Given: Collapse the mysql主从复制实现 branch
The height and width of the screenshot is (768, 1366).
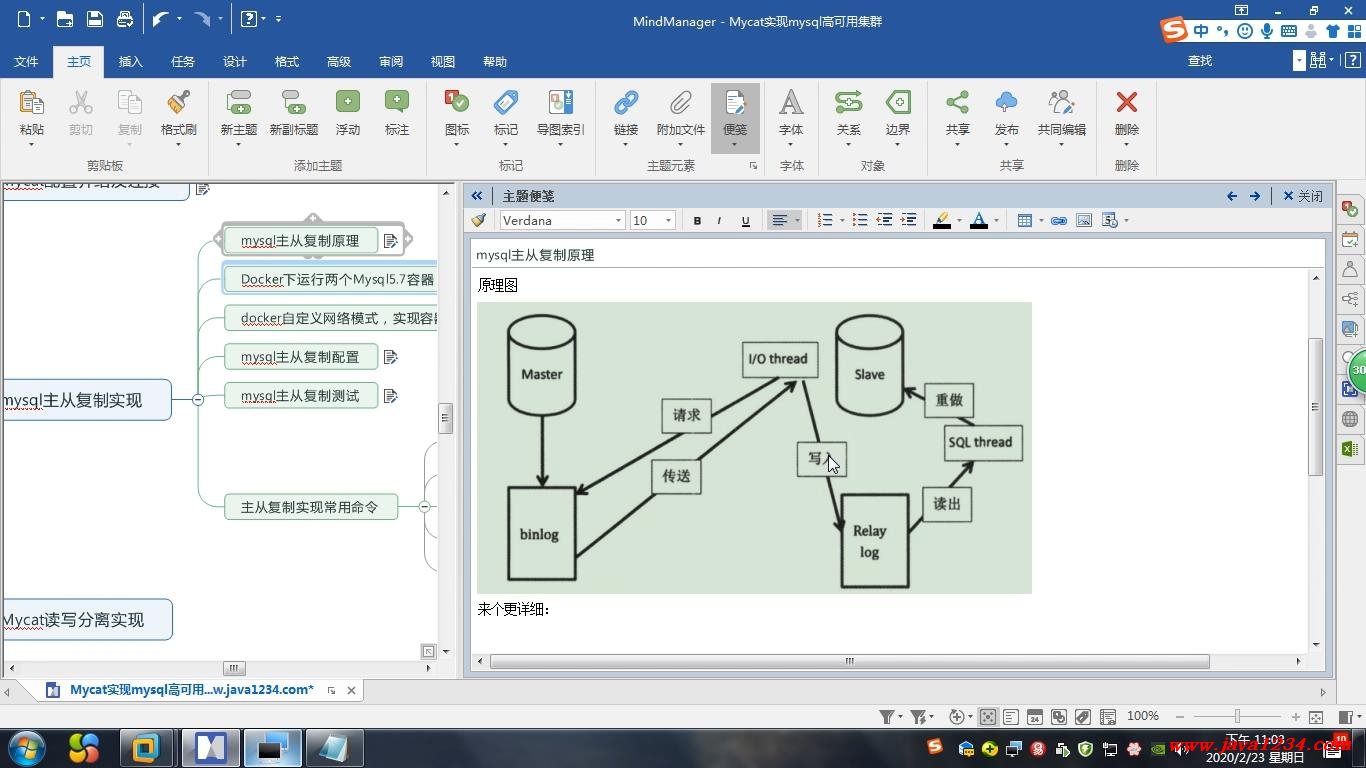Looking at the screenshot, I should (198, 400).
